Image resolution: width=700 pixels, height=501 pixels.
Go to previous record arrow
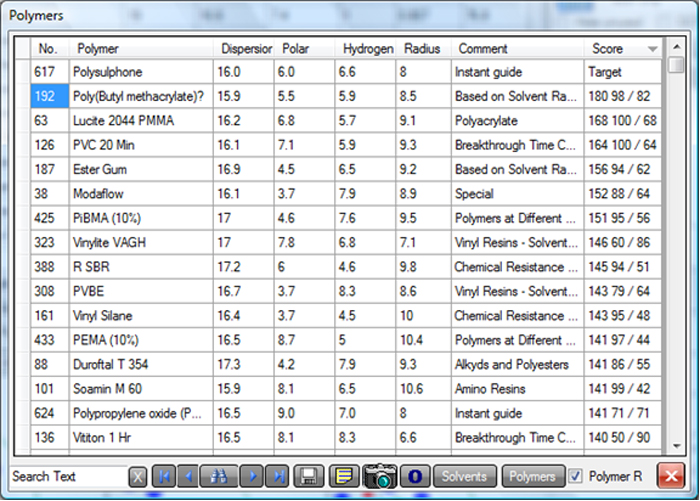click(x=188, y=476)
